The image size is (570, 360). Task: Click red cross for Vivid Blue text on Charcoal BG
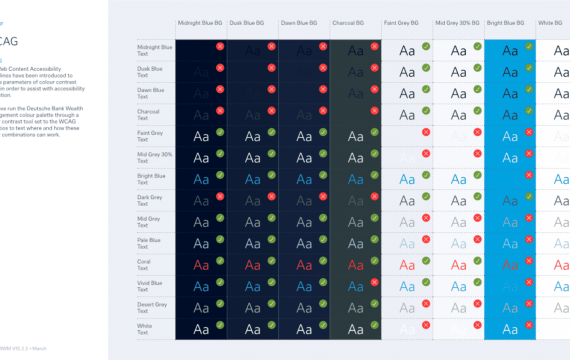[374, 282]
